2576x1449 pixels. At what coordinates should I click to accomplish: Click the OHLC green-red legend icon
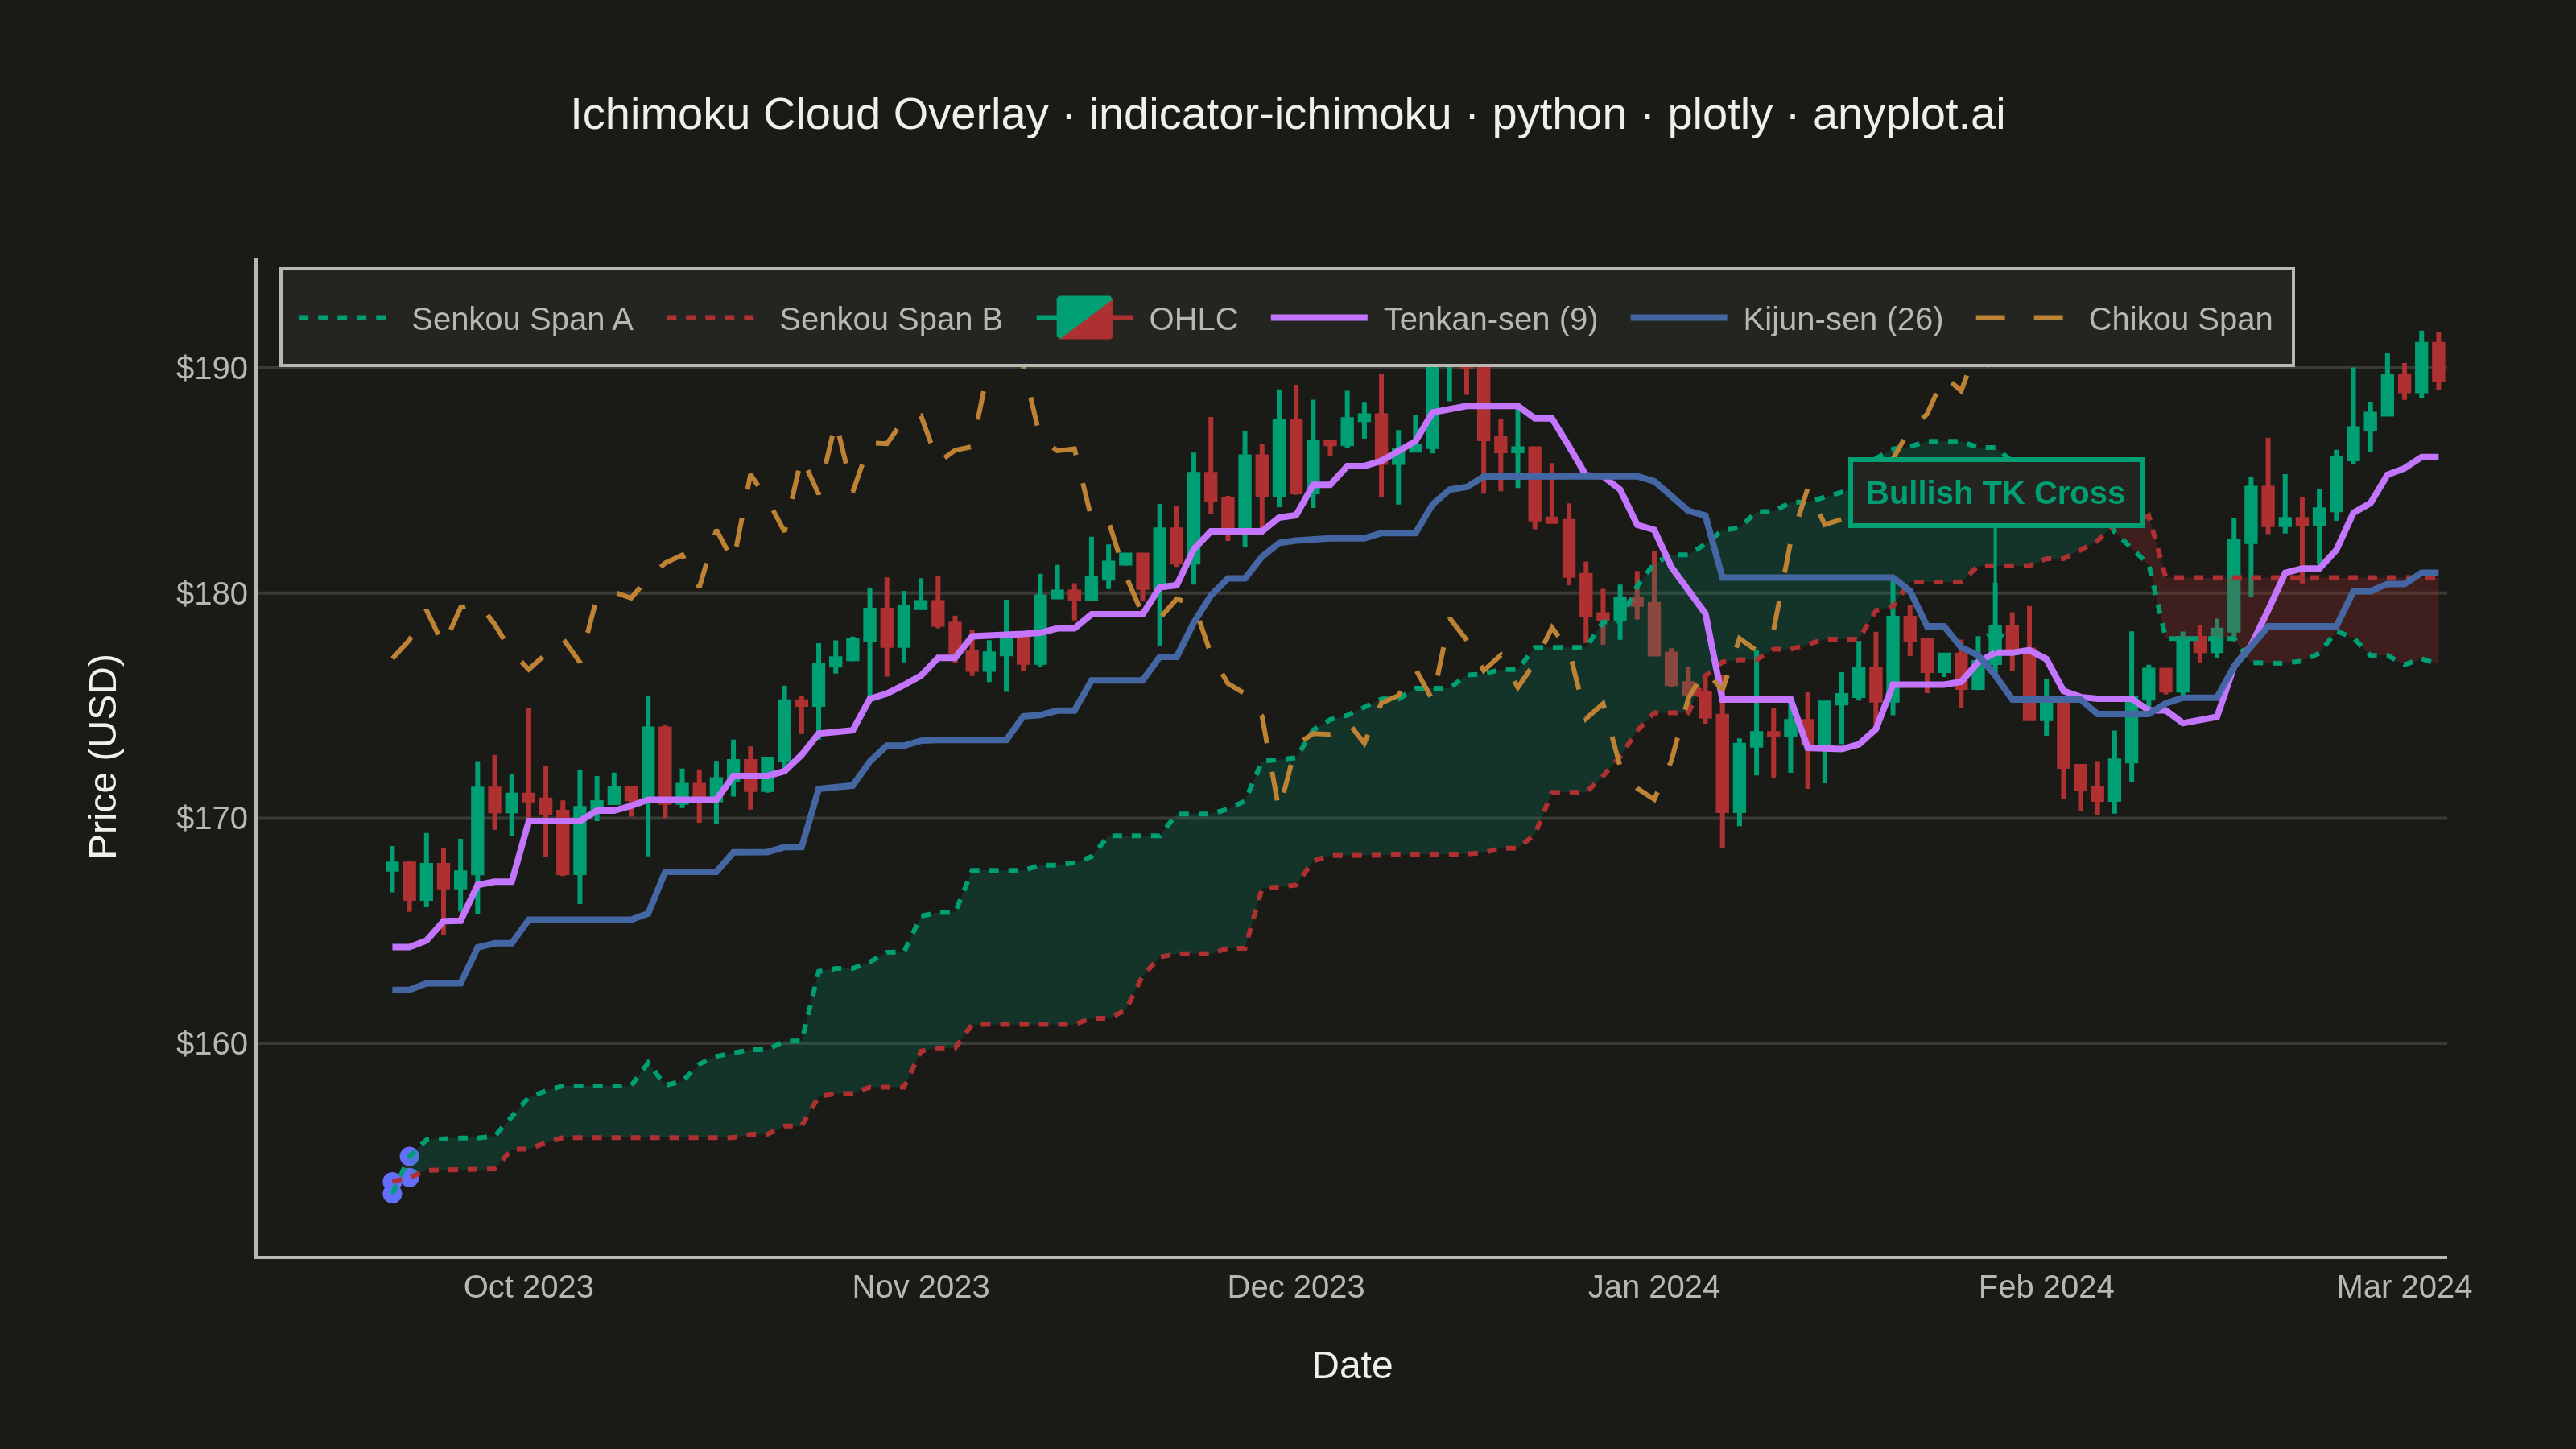(1085, 318)
